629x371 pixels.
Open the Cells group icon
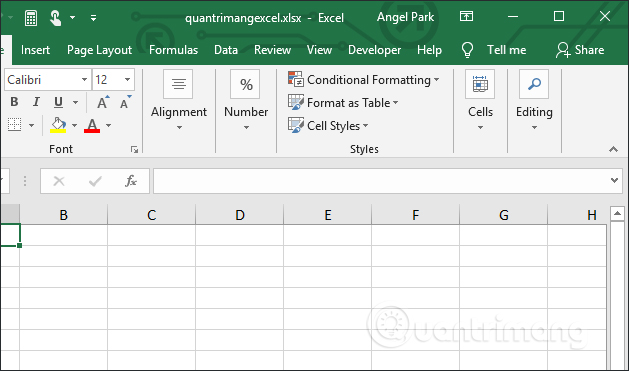pos(480,84)
